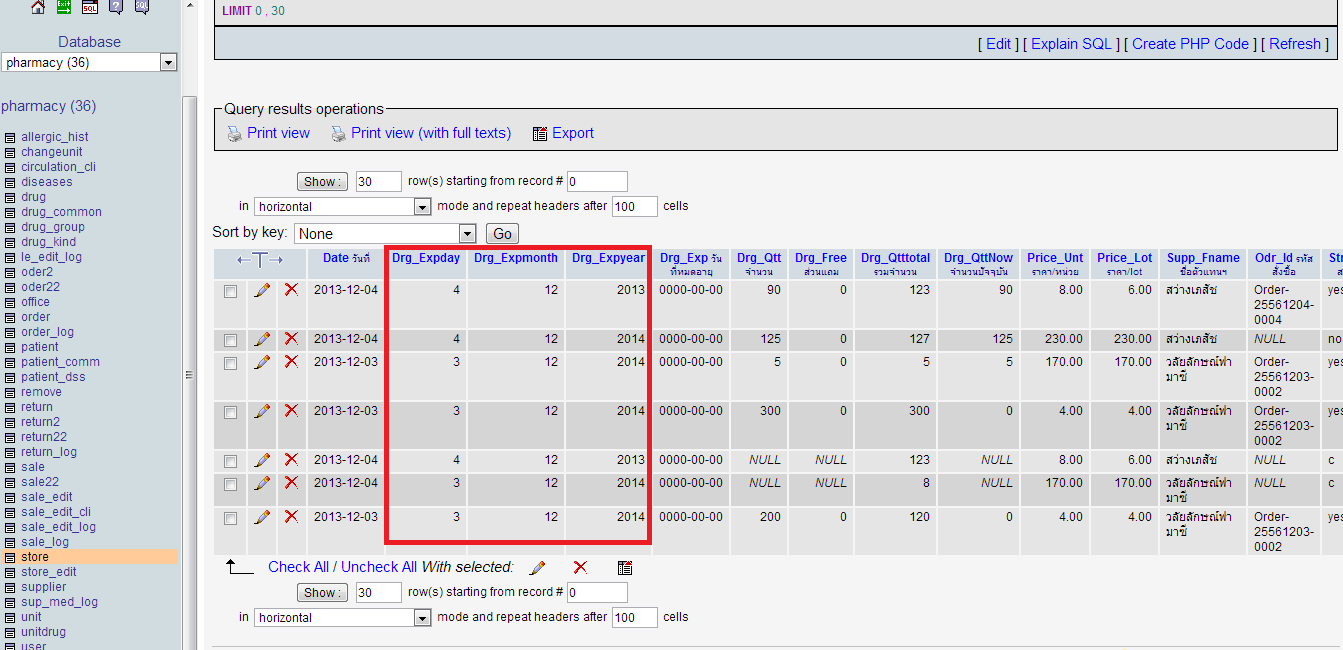The height and width of the screenshot is (650, 1343).
Task: Edit the row with Drg_Qtt 125 via pencil icon
Action: pyautogui.click(x=262, y=339)
